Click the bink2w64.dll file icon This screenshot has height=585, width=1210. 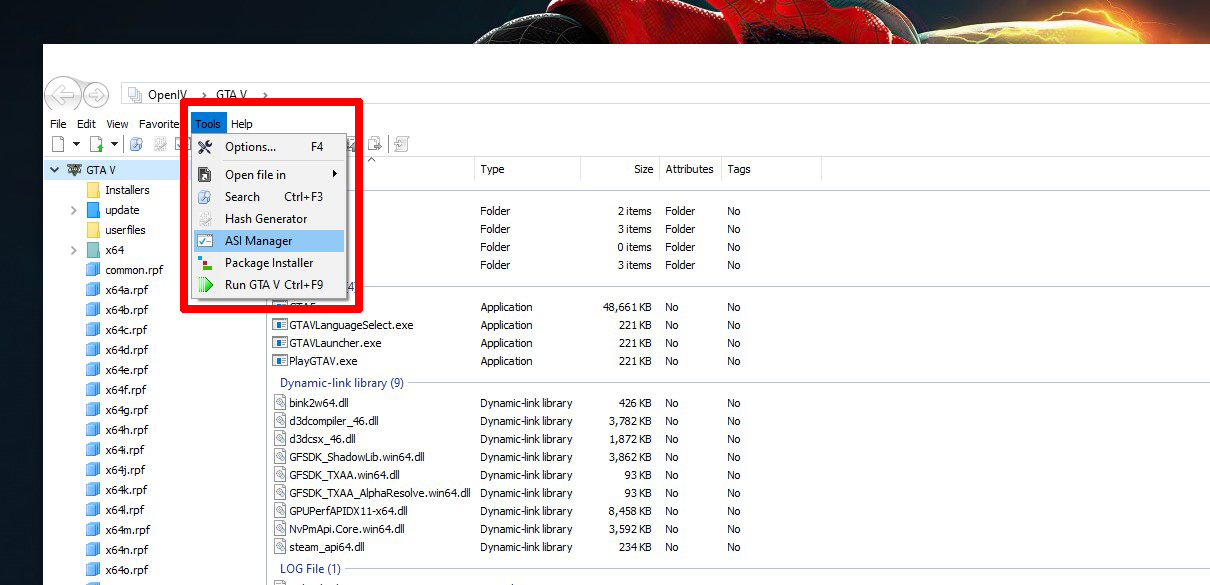[281, 403]
